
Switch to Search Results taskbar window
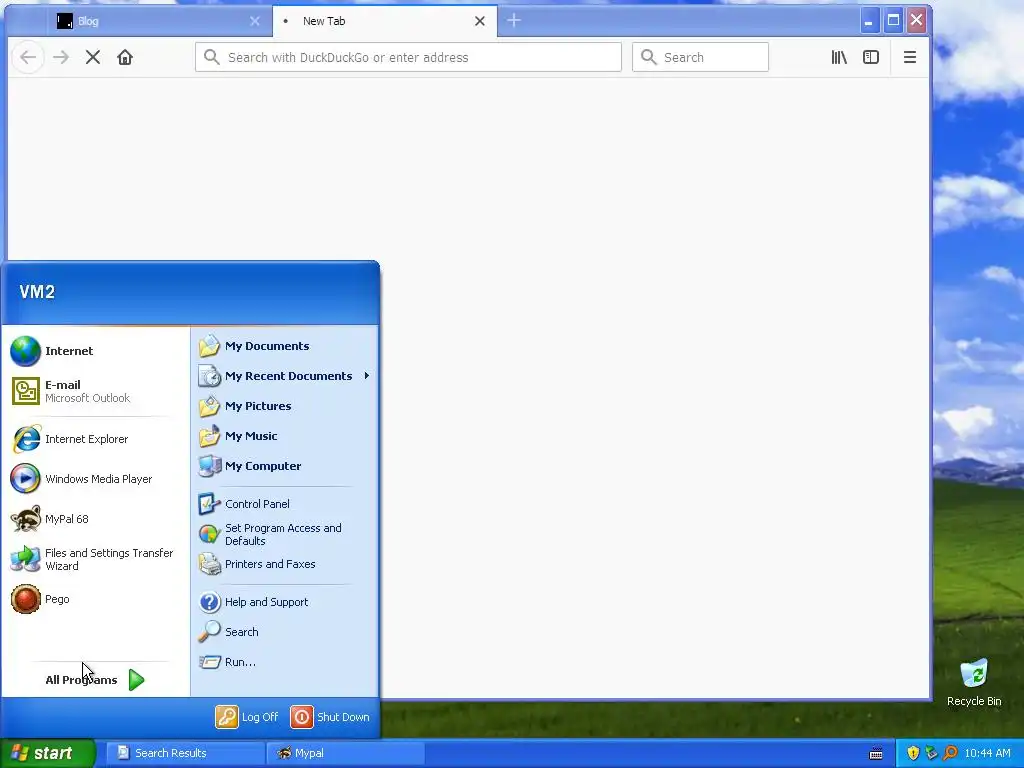click(x=185, y=753)
